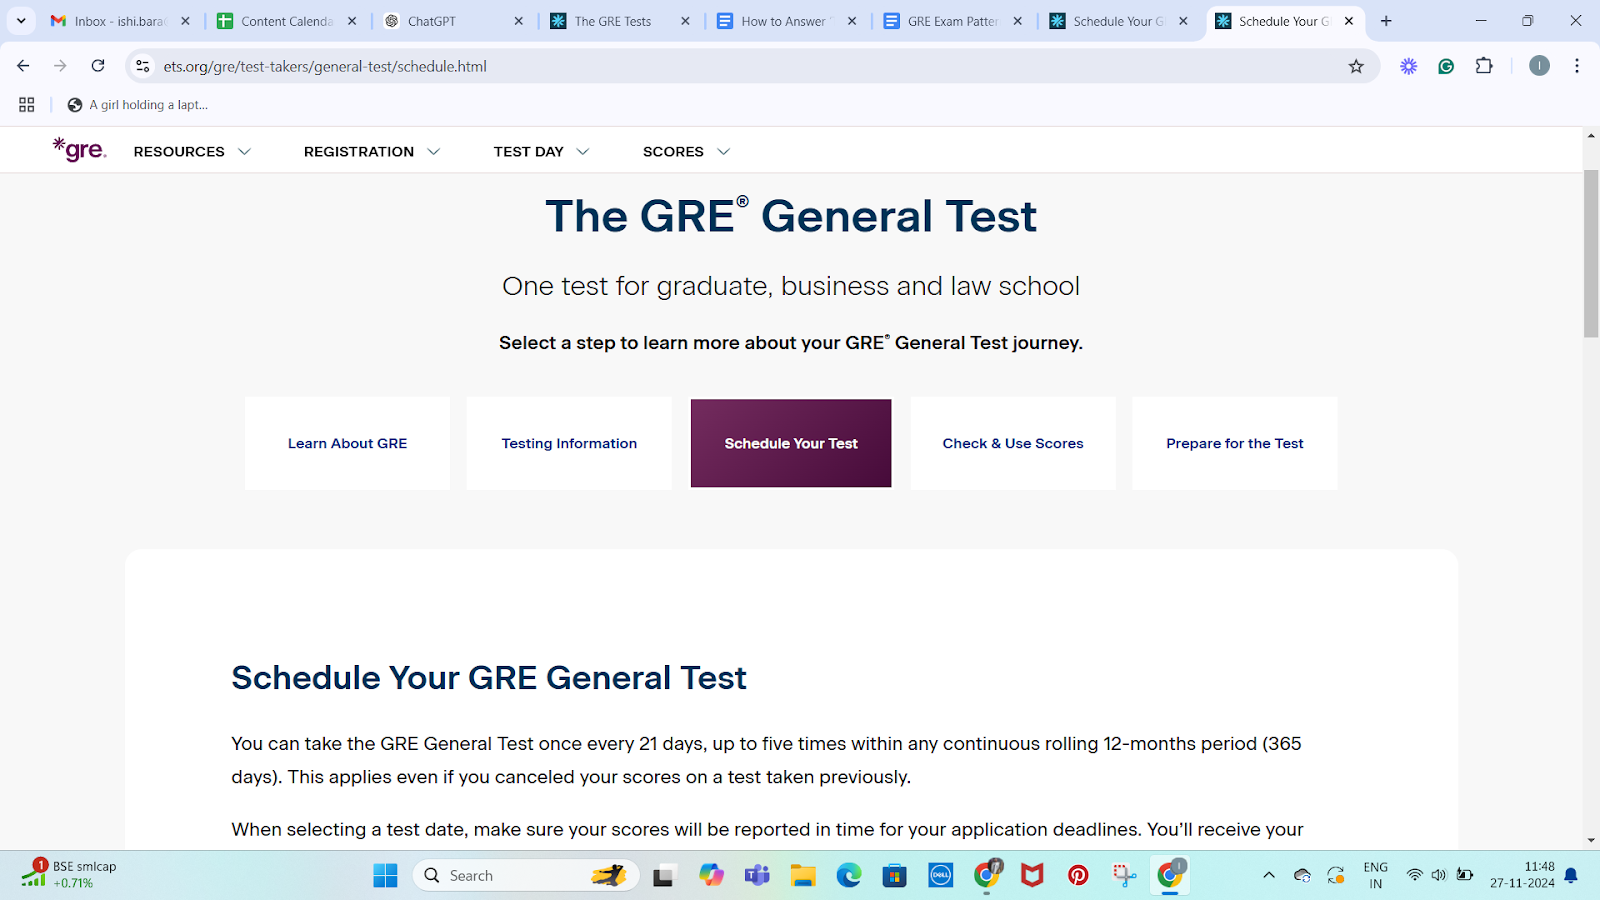The width and height of the screenshot is (1600, 900).
Task: Select the Prepare for the Test step
Action: click(x=1235, y=443)
